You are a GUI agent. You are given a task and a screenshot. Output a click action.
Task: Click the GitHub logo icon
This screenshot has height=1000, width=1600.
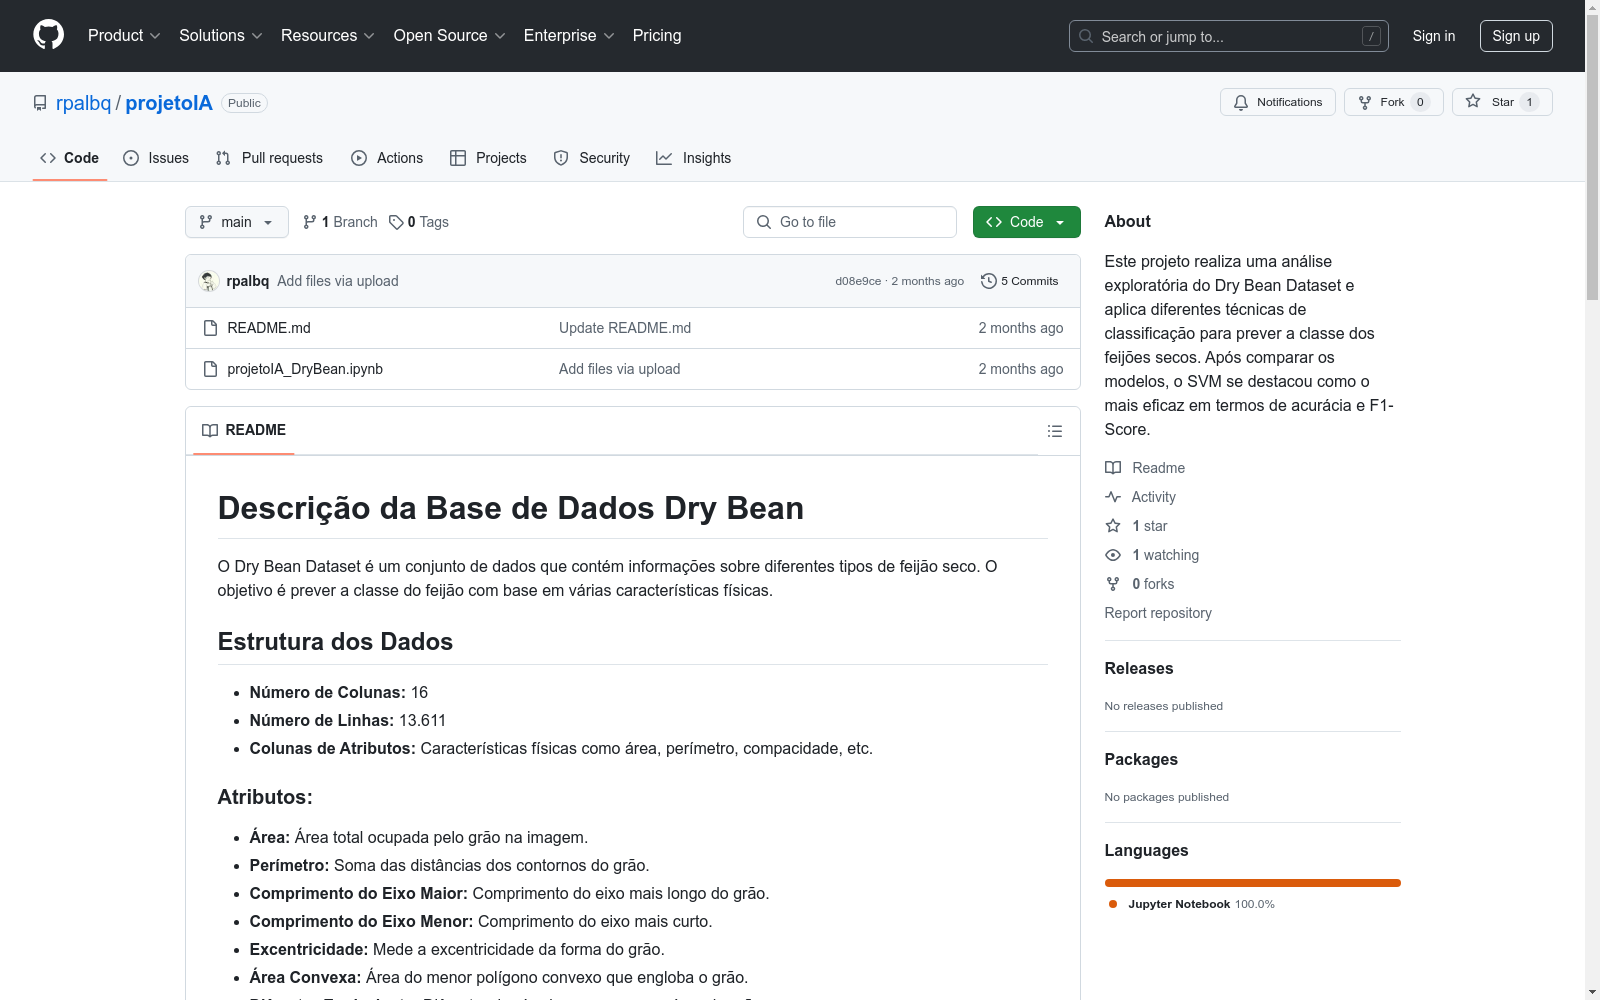point(48,35)
